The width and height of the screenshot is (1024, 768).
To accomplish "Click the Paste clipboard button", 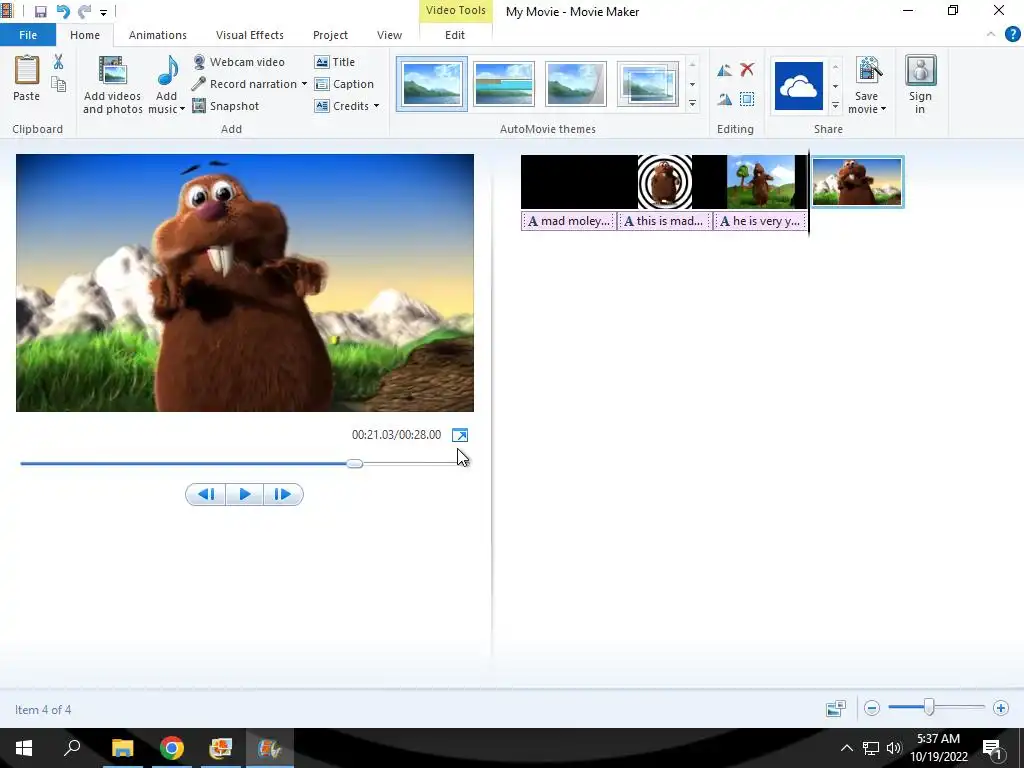I will pos(27,78).
